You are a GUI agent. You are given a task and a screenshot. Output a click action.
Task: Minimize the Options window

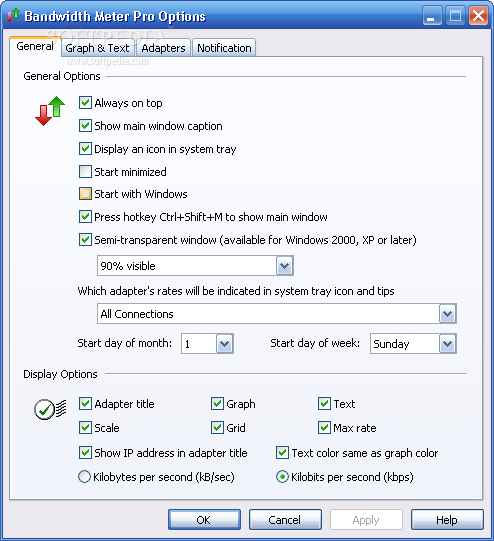point(432,16)
